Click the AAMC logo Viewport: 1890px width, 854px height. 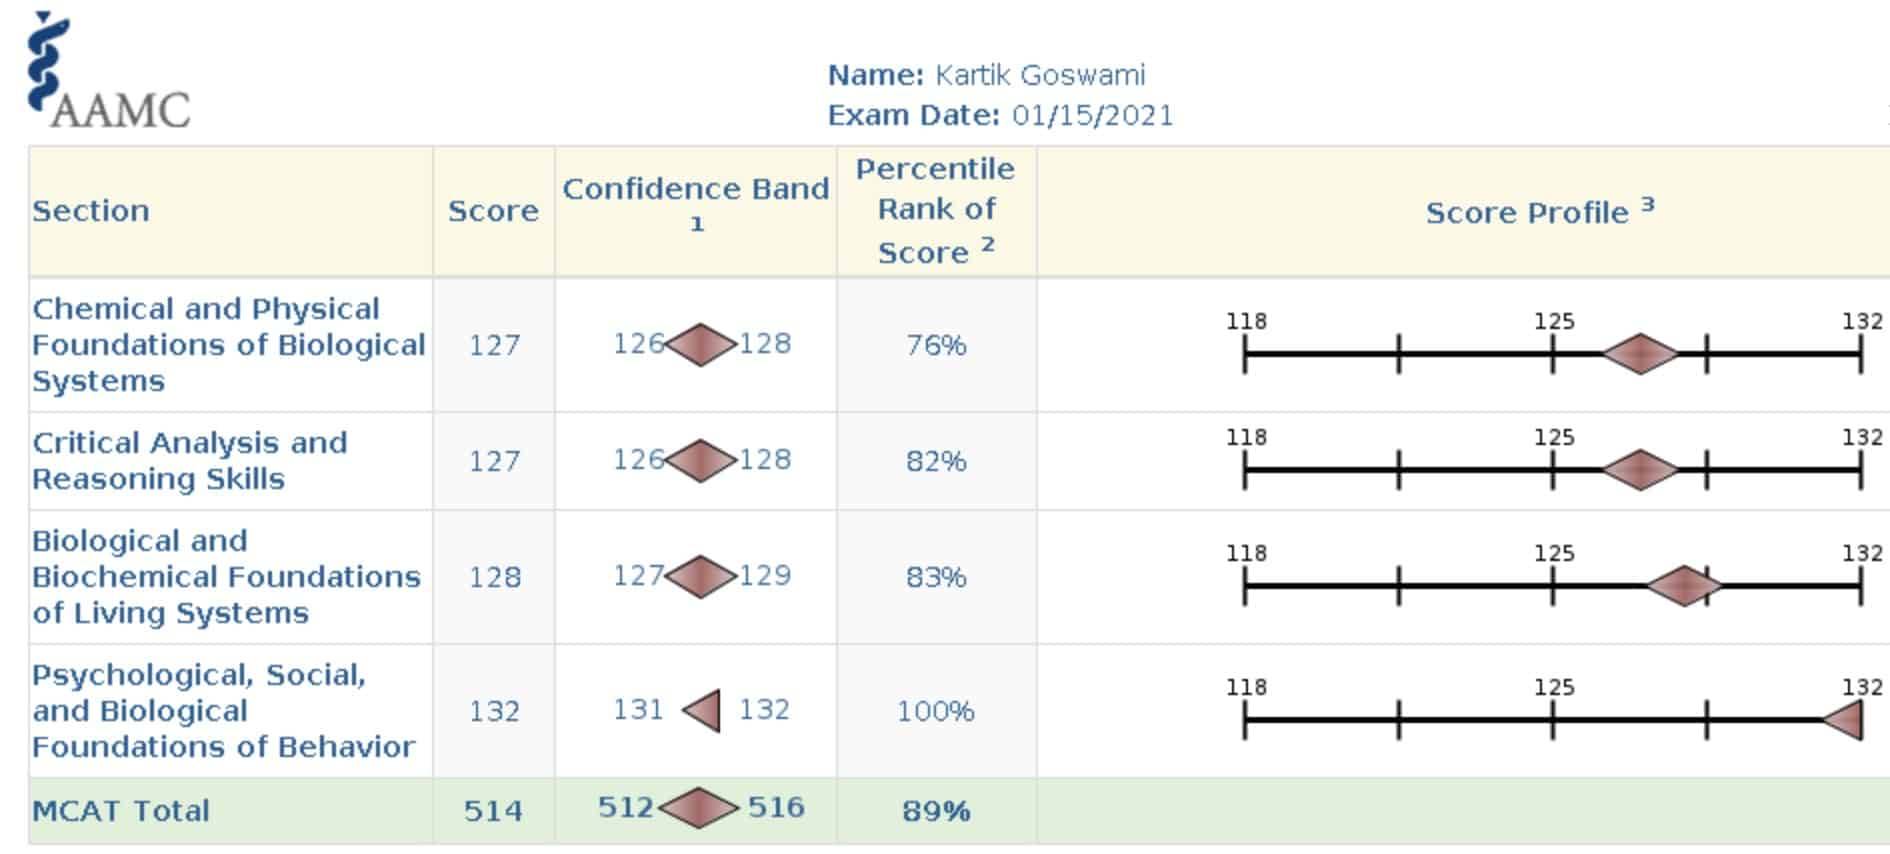click(x=108, y=70)
